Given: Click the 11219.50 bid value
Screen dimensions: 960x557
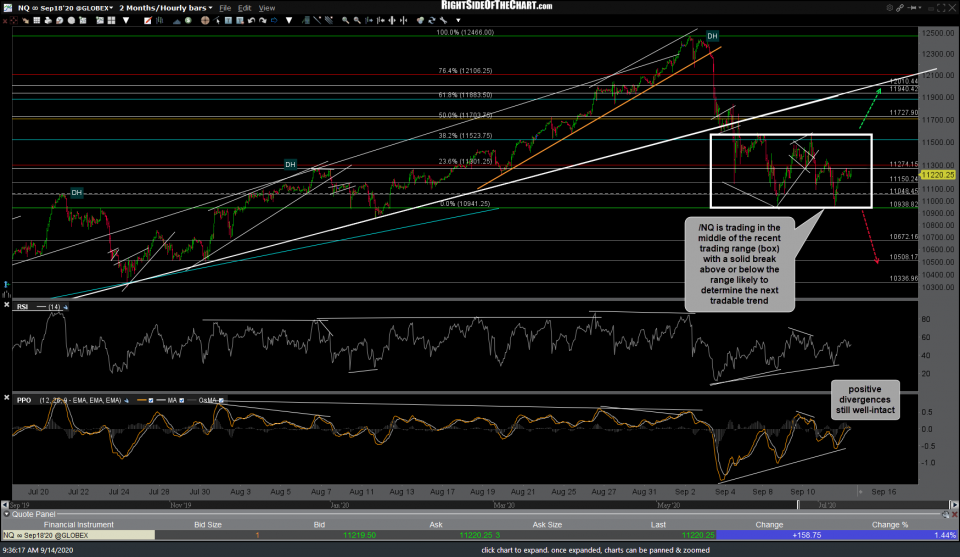Looking at the screenshot, I should tap(359, 535).
